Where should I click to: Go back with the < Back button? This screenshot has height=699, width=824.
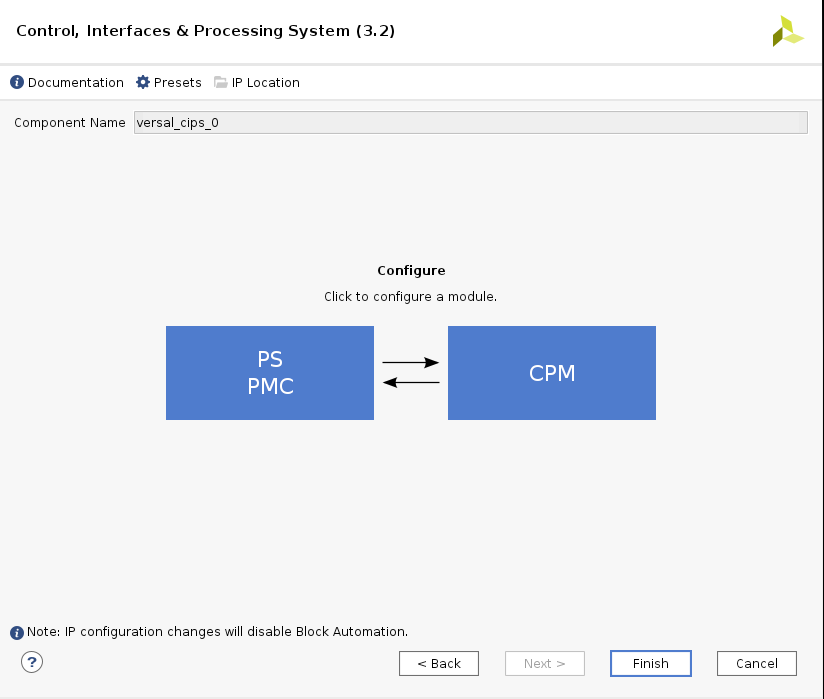439,664
